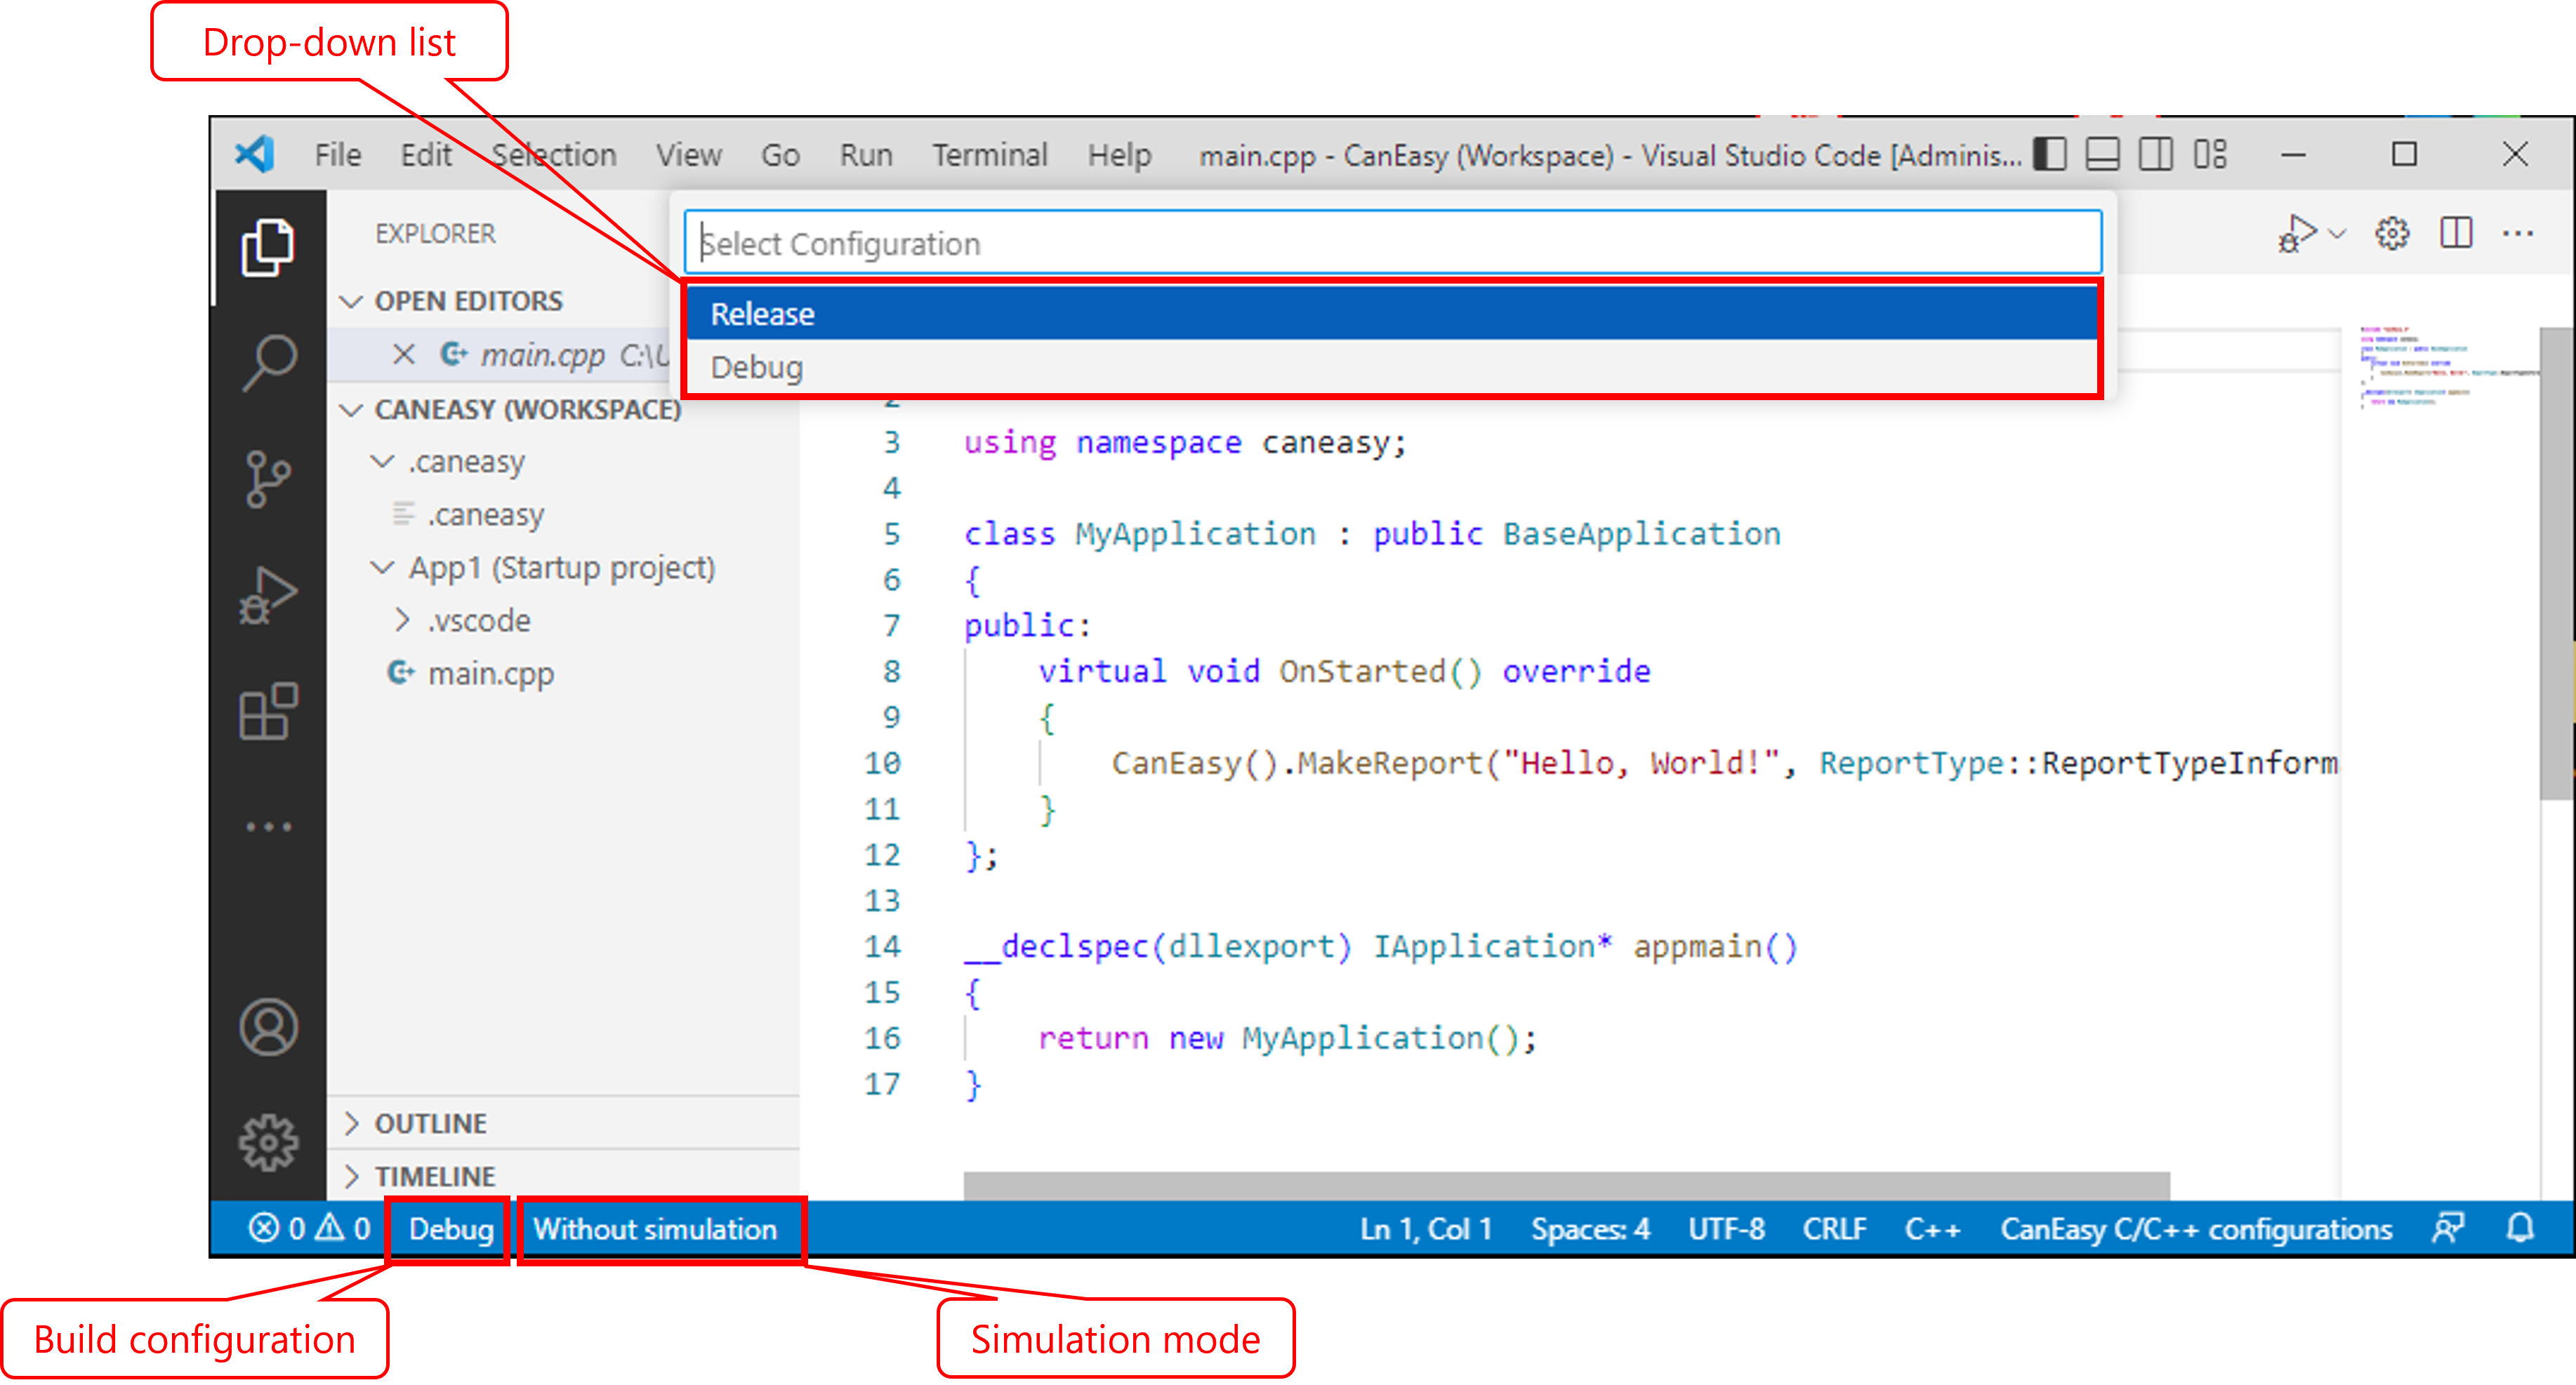Open More Actions ellipsis in editor toolbar
The width and height of the screenshot is (2576, 1385).
pyautogui.click(x=2517, y=234)
